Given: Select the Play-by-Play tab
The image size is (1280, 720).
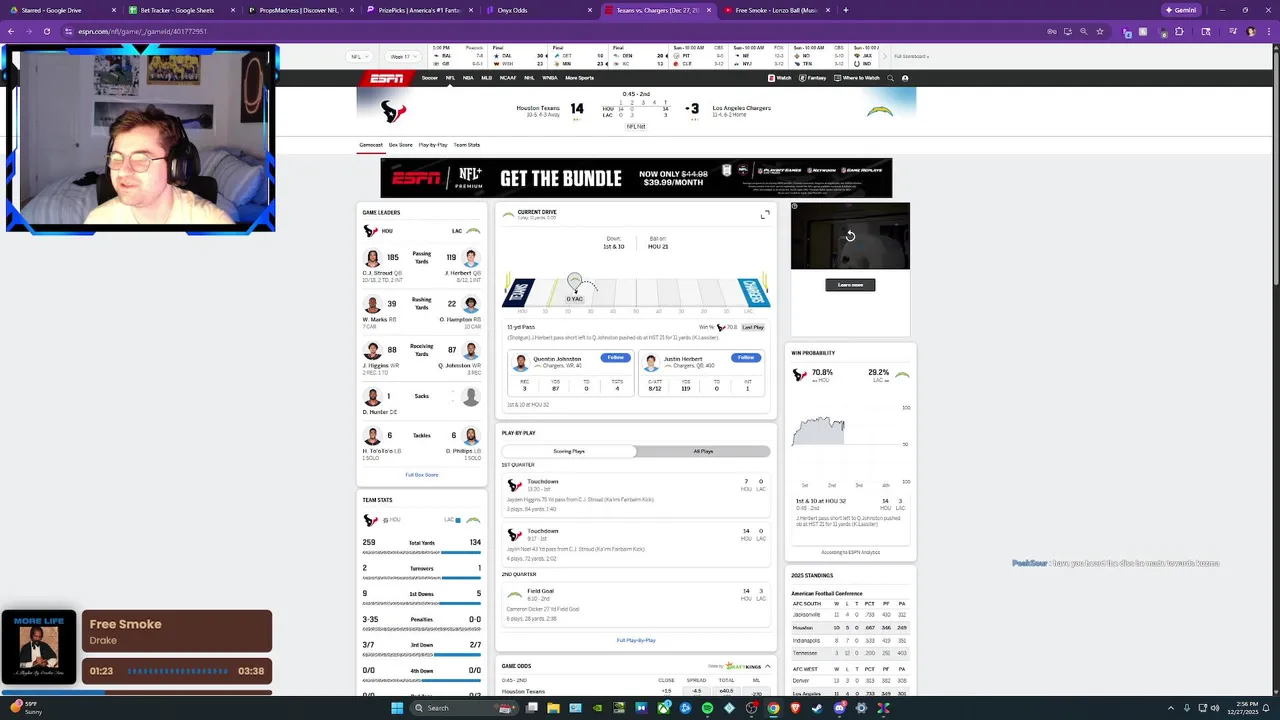Looking at the screenshot, I should tap(433, 145).
